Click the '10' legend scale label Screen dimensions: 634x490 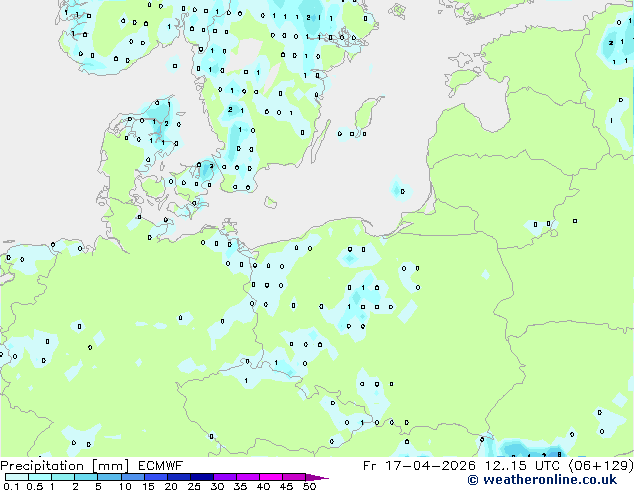click(x=125, y=486)
